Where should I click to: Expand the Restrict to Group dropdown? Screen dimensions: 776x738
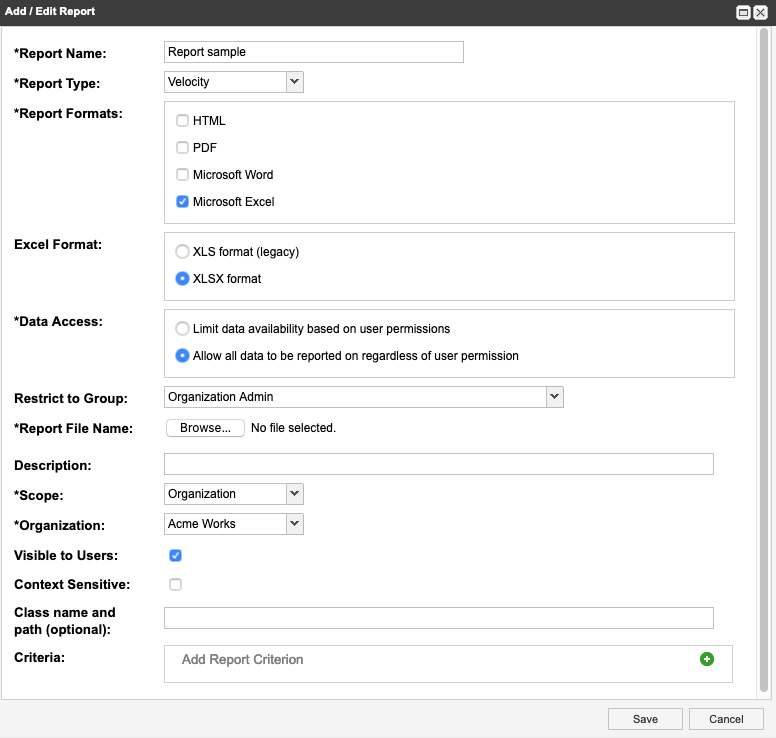click(x=364, y=397)
